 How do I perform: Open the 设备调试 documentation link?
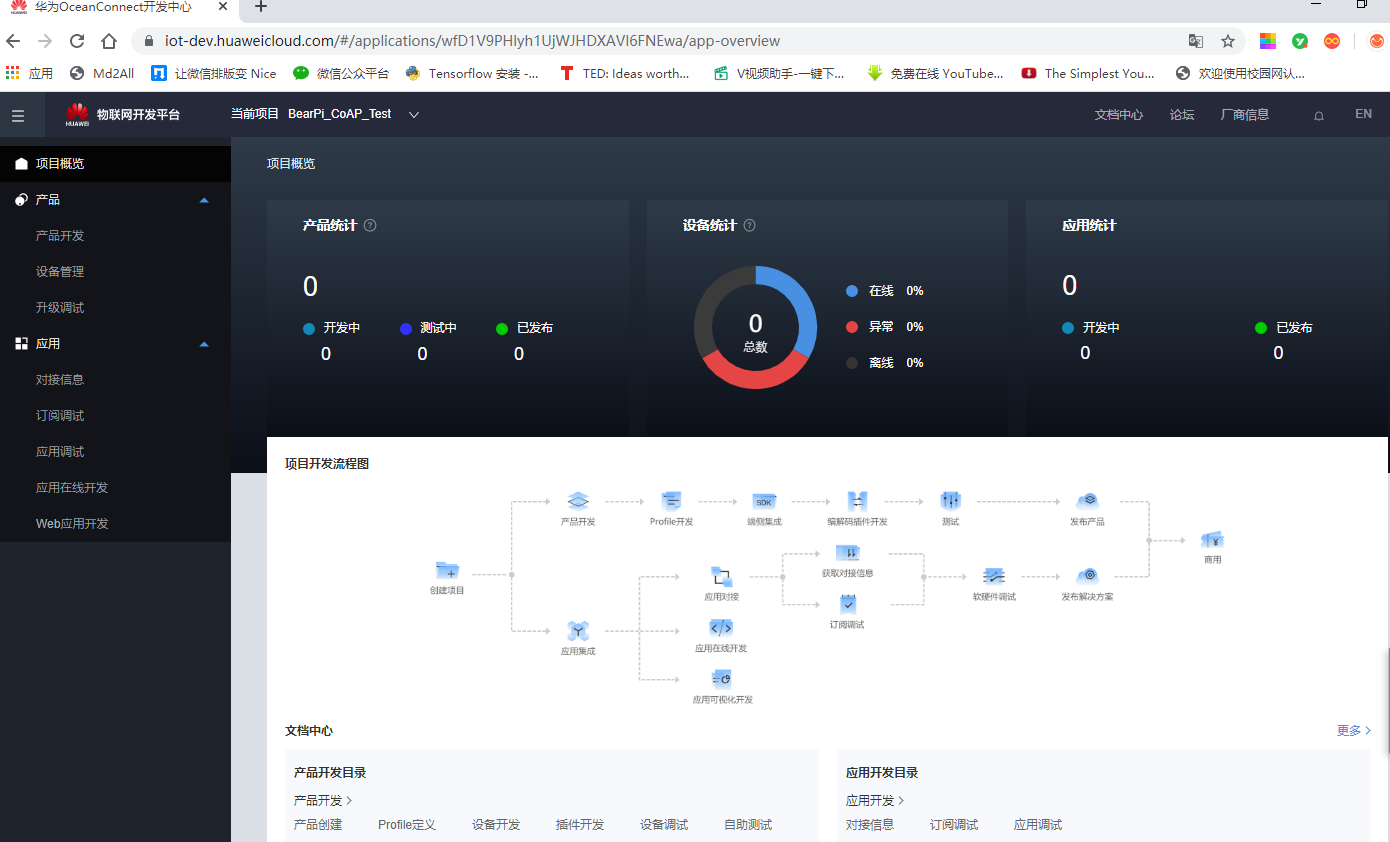[664, 825]
